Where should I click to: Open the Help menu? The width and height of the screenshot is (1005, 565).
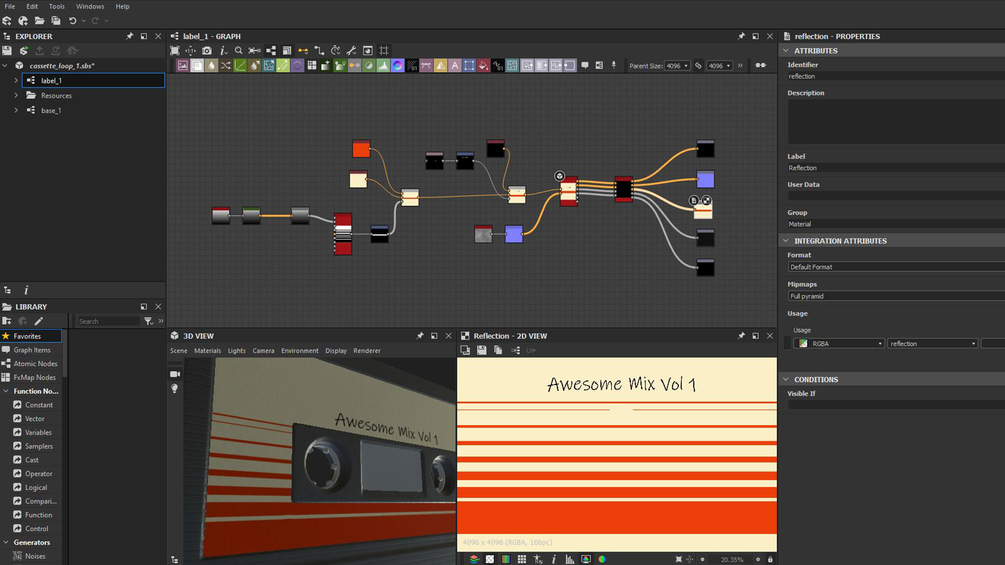click(x=122, y=6)
